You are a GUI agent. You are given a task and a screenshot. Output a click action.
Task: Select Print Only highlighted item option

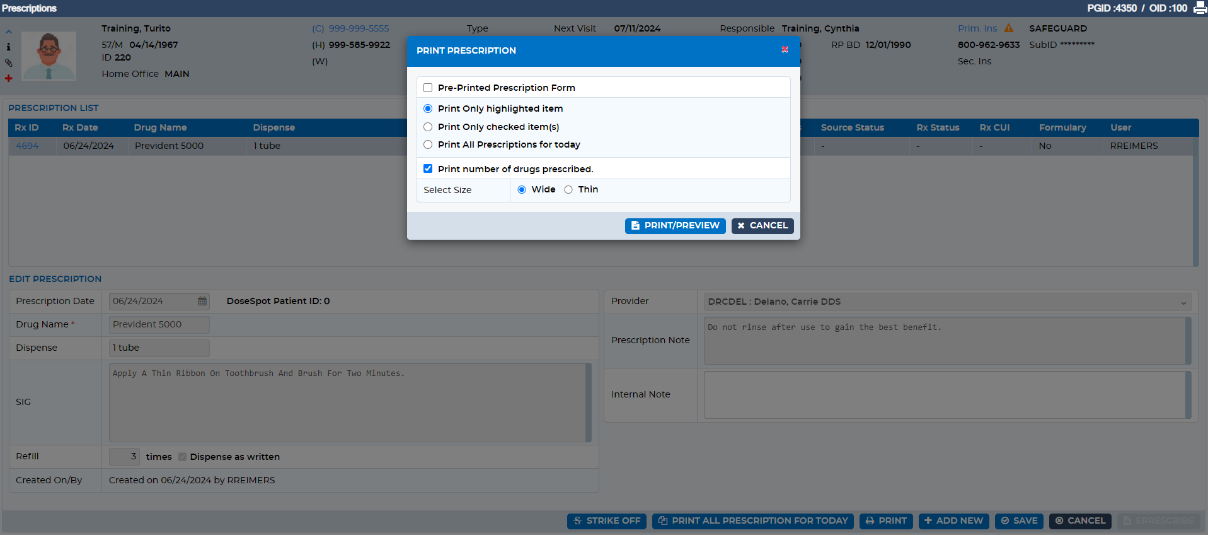428,108
